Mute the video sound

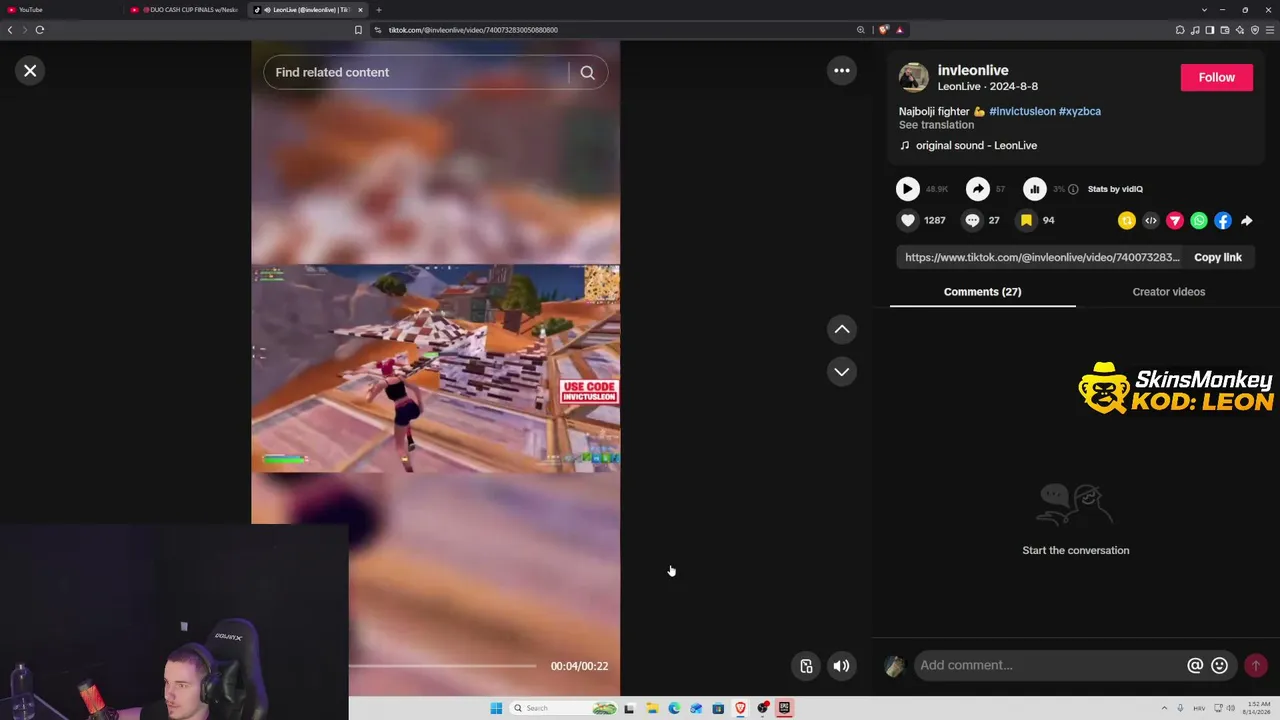pos(842,666)
